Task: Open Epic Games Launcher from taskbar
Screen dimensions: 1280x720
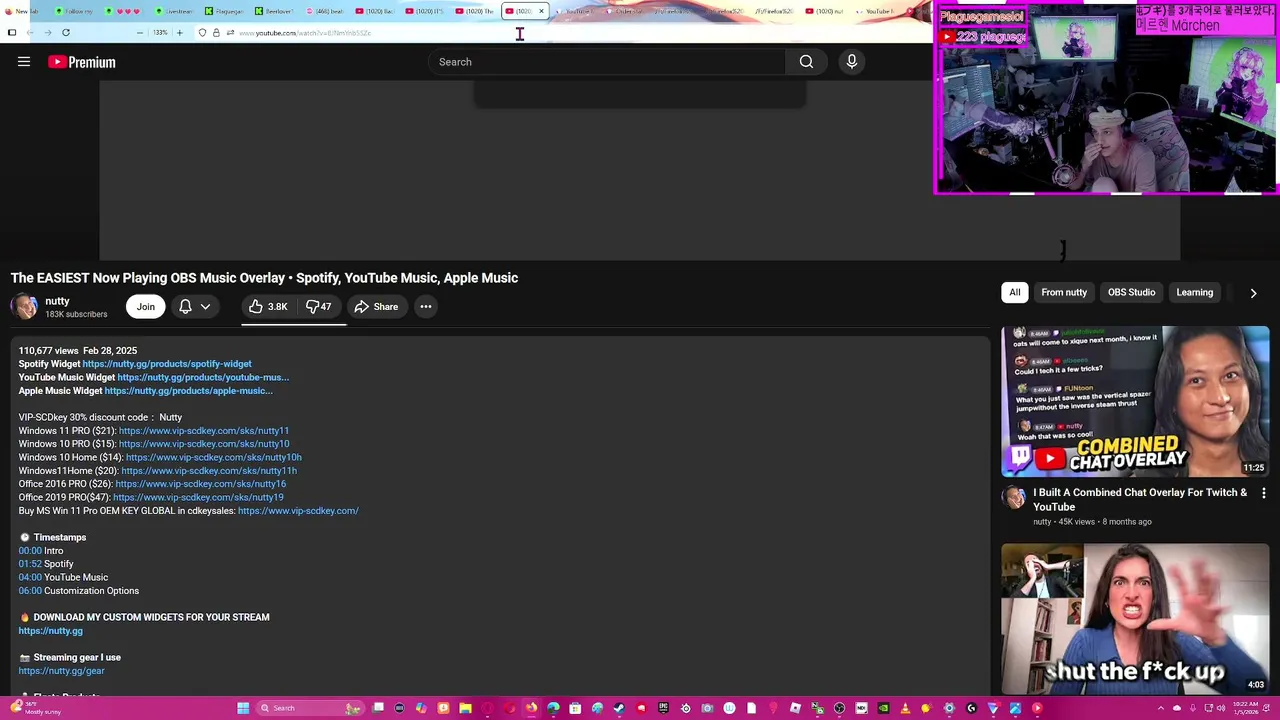Action: point(663,708)
